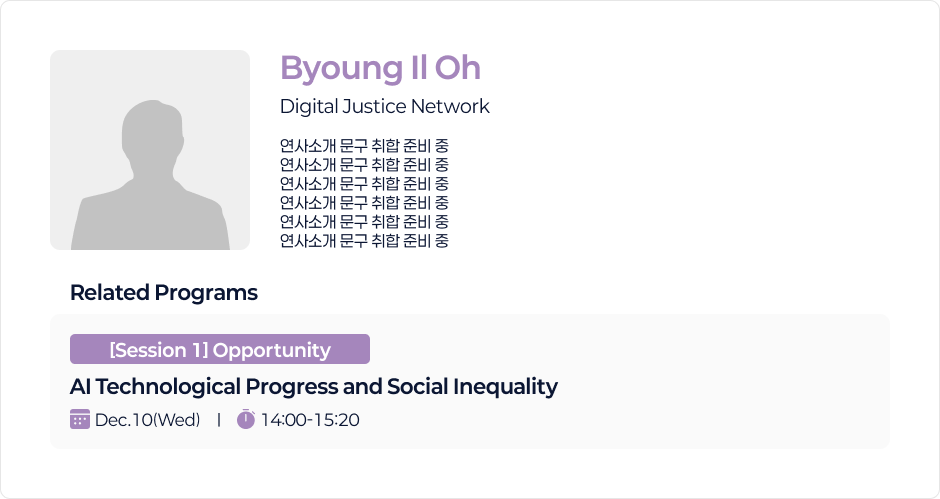Click the fifth line of Korean speaker bio
The image size is (940, 499).
(x=364, y=222)
